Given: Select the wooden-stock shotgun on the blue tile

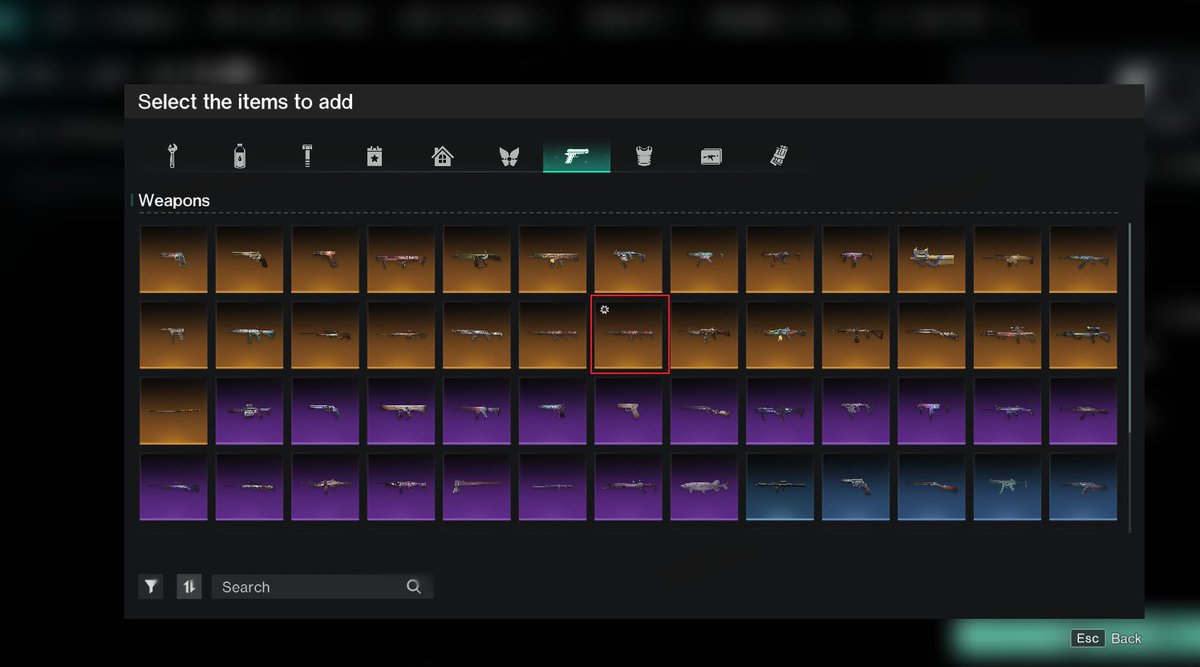Looking at the screenshot, I should click(932, 486).
